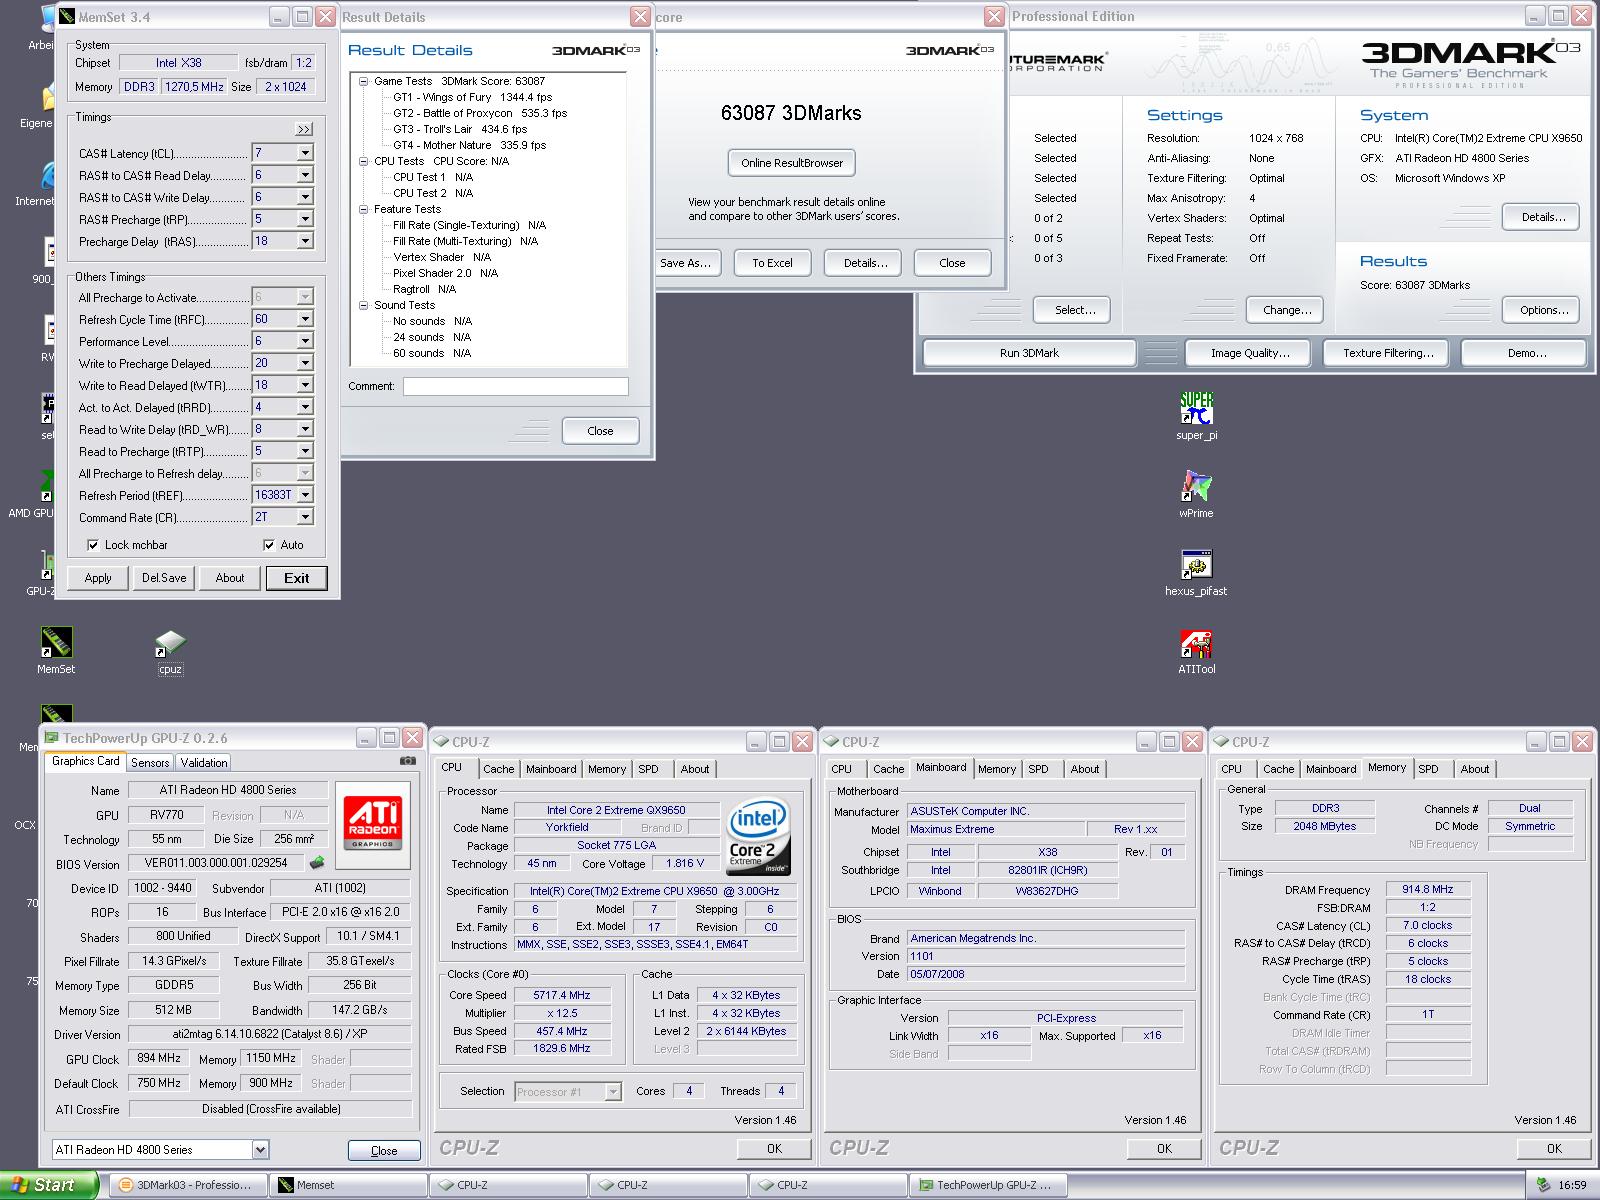Open the Command Rate (CR) dropdown
The image size is (1600, 1200).
click(305, 517)
